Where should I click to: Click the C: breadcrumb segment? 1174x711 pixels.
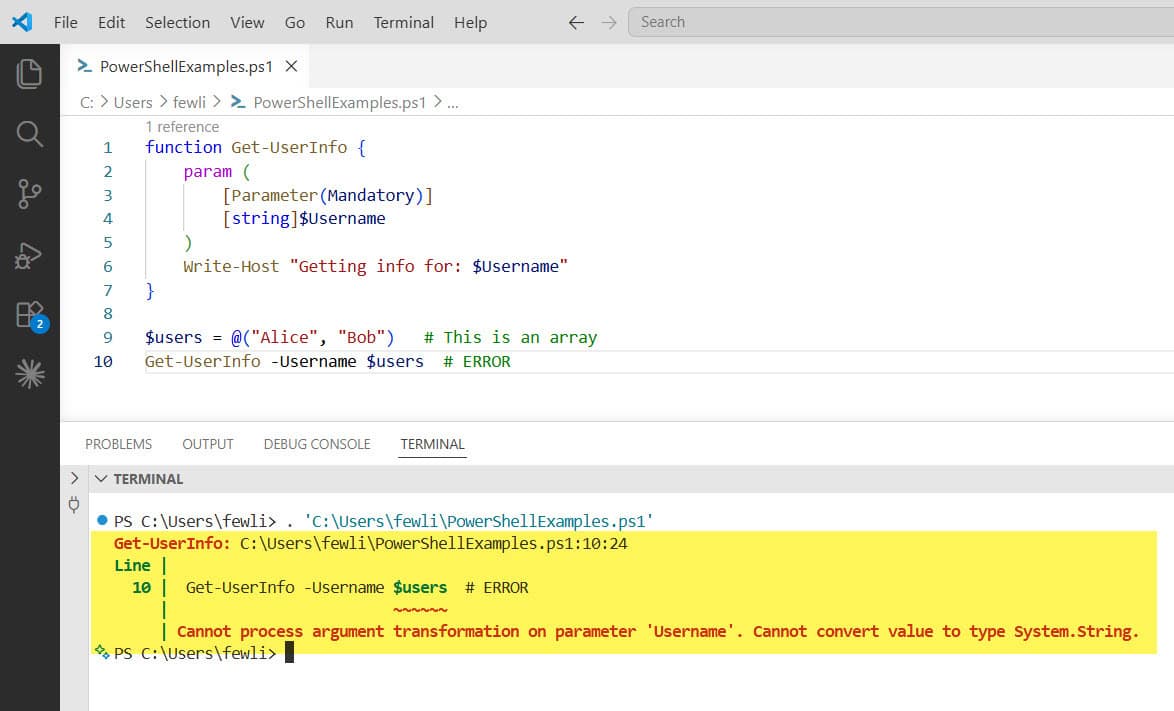(87, 103)
